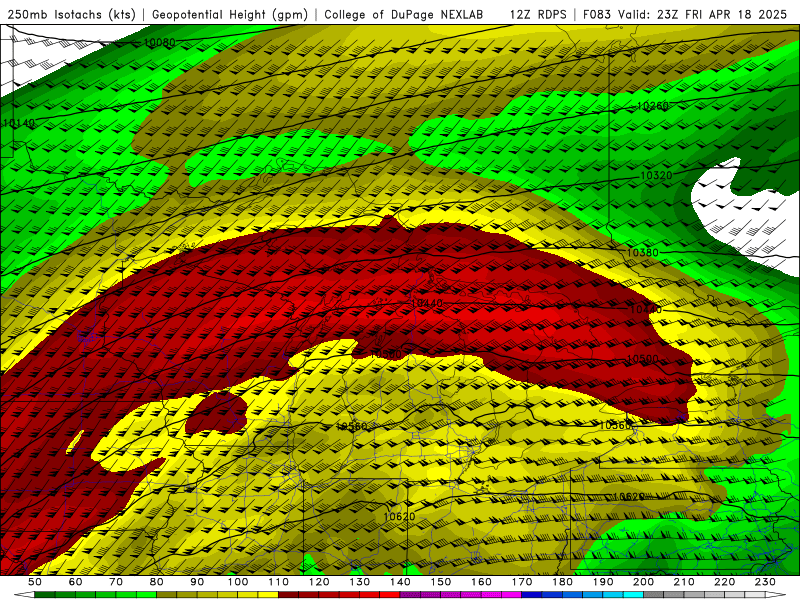Screen dimensions: 800x600
Task: Click the dark gray swatch right of the 200 mark
Action: [654, 595]
